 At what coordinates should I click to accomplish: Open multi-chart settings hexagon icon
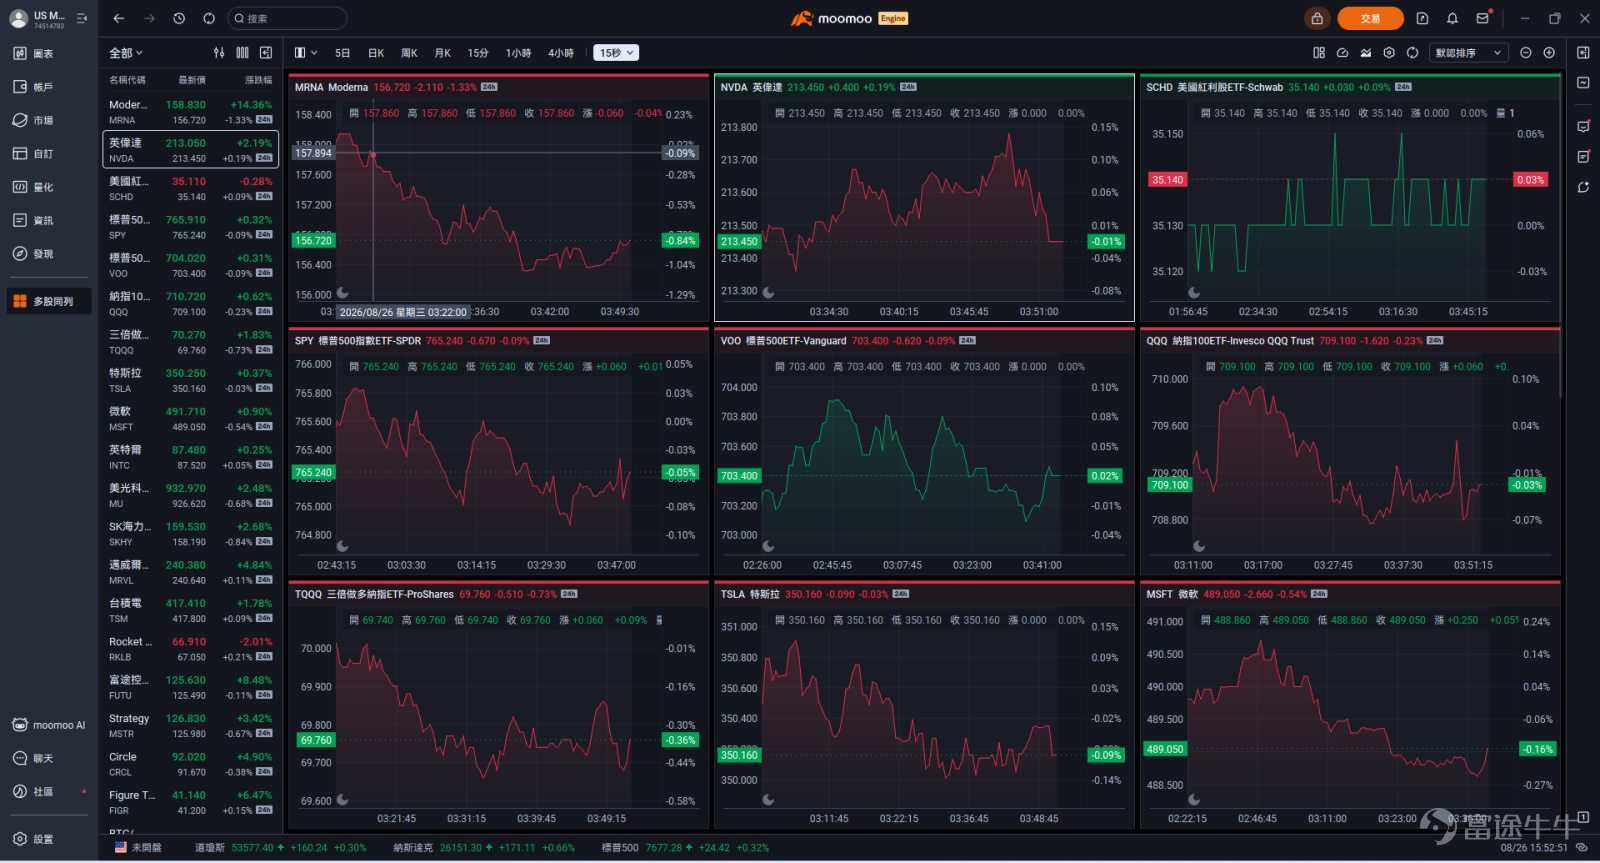1389,53
